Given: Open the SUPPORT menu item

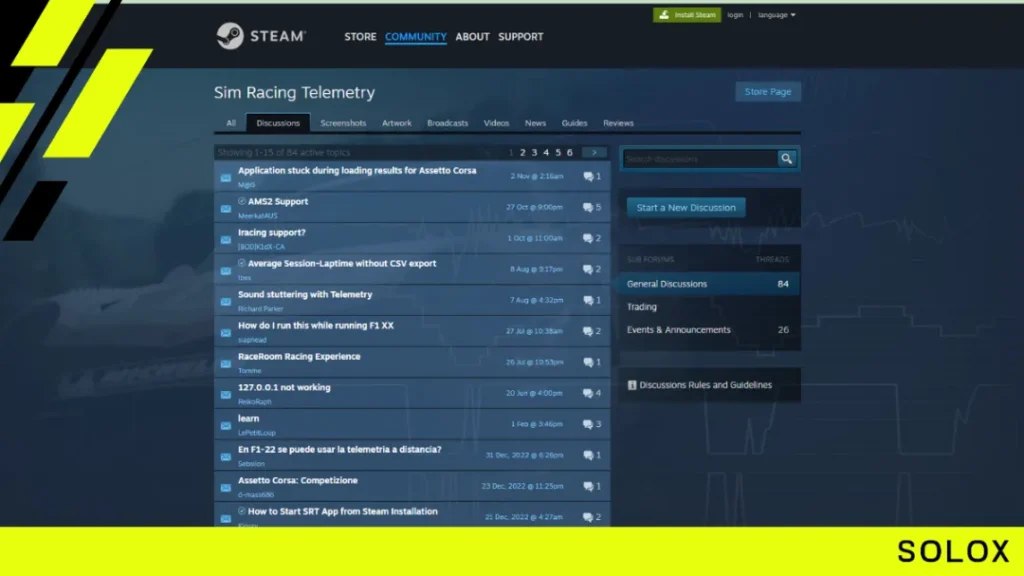Looking at the screenshot, I should coord(520,37).
